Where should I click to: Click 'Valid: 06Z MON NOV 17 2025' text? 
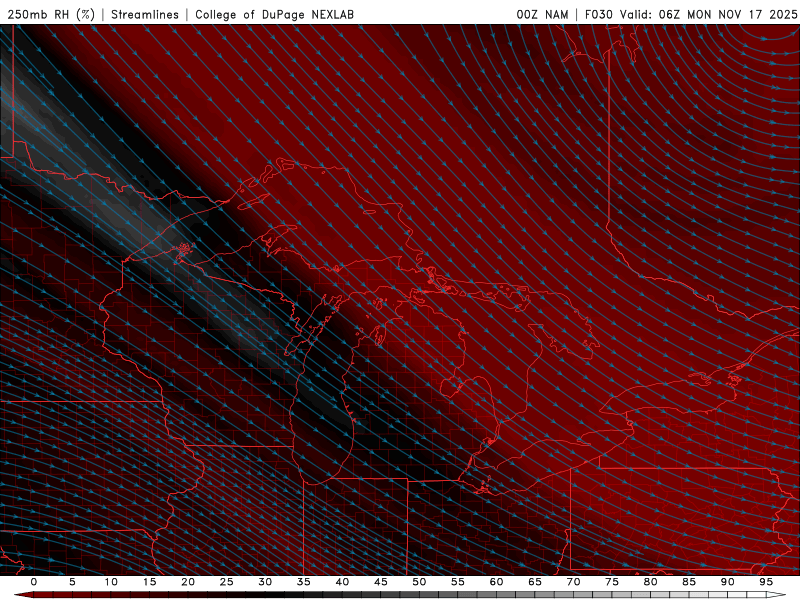pyautogui.click(x=708, y=14)
